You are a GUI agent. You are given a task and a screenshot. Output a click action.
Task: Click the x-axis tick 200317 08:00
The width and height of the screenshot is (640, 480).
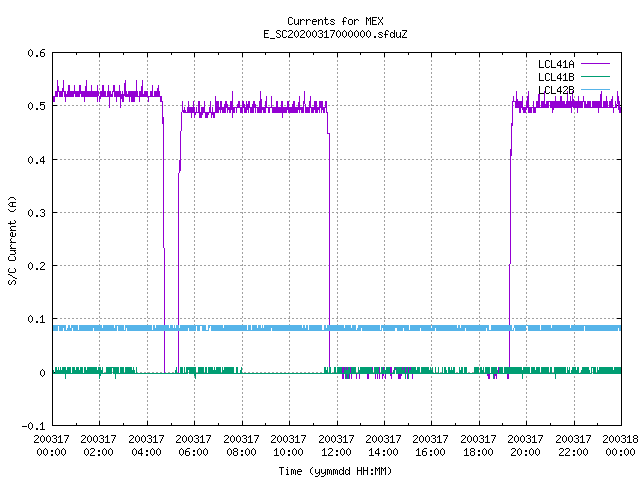(x=241, y=445)
